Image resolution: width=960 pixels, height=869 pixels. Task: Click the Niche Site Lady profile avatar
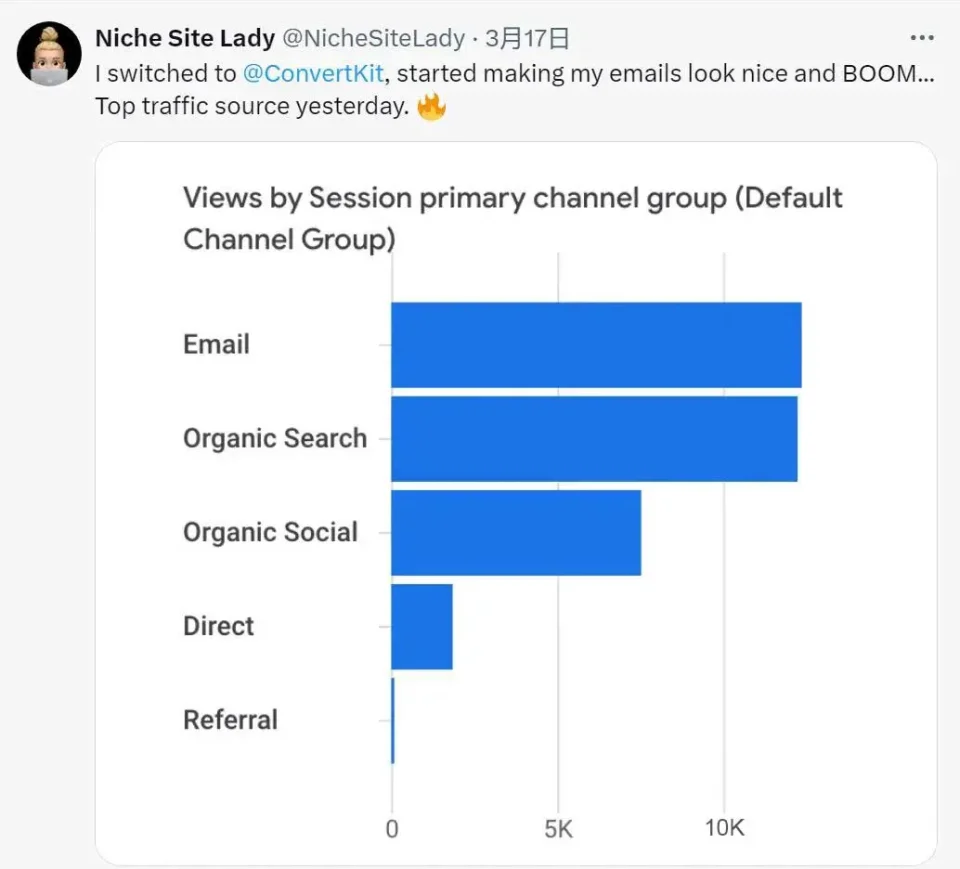[49, 54]
